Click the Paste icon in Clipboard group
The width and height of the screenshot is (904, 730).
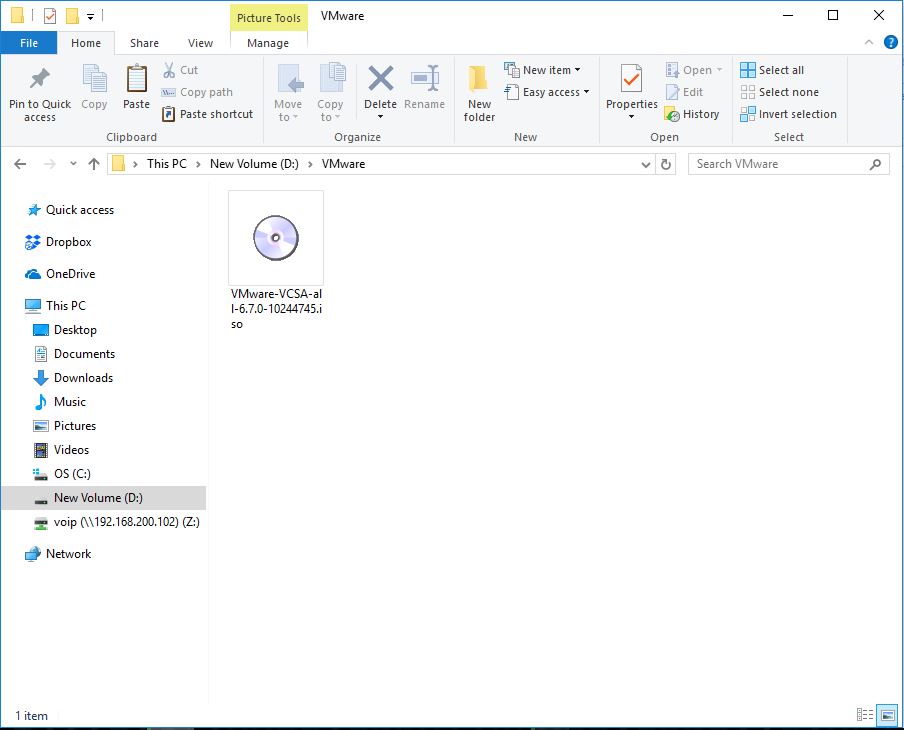click(136, 80)
